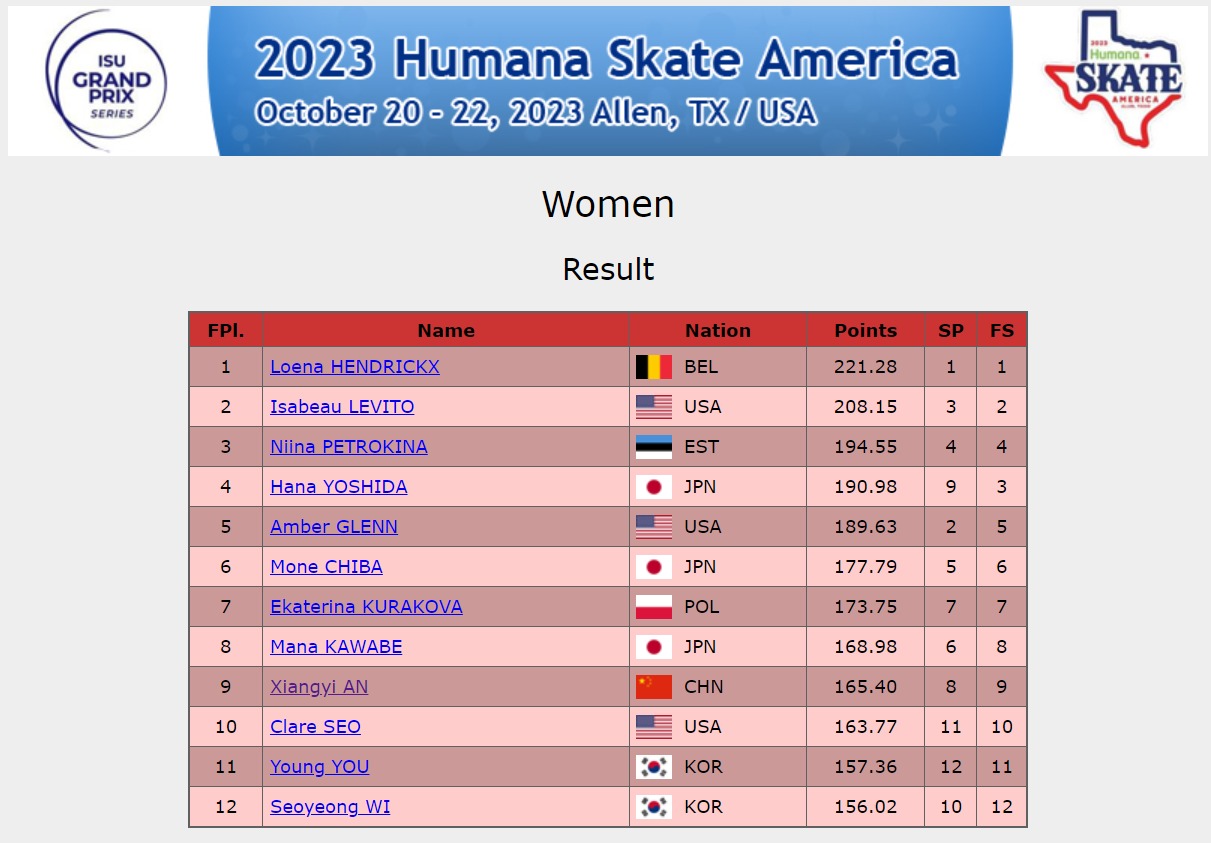Click the Points column header

pyautogui.click(x=866, y=330)
